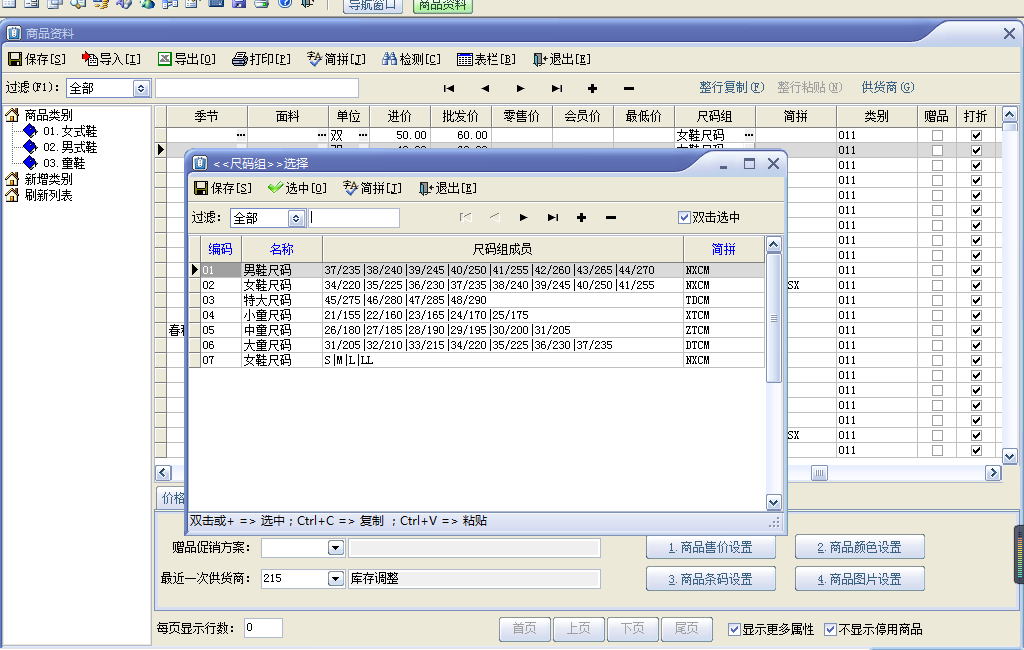Delete record with main minus icon
Screen dimensions: 1024x650
[628, 88]
